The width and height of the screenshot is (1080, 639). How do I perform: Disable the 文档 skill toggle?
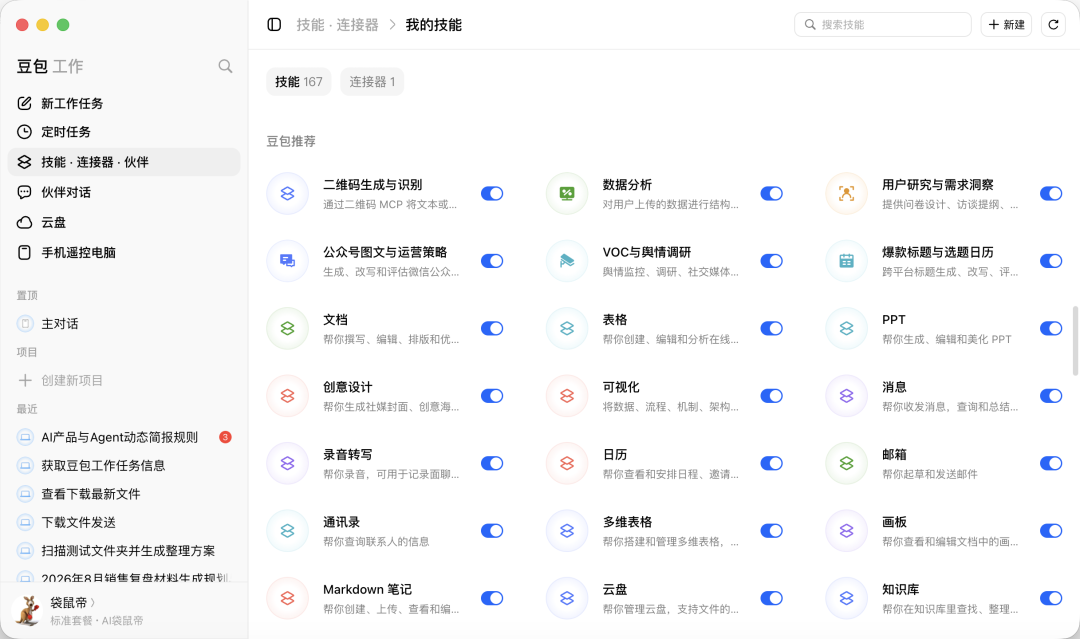click(x=492, y=328)
